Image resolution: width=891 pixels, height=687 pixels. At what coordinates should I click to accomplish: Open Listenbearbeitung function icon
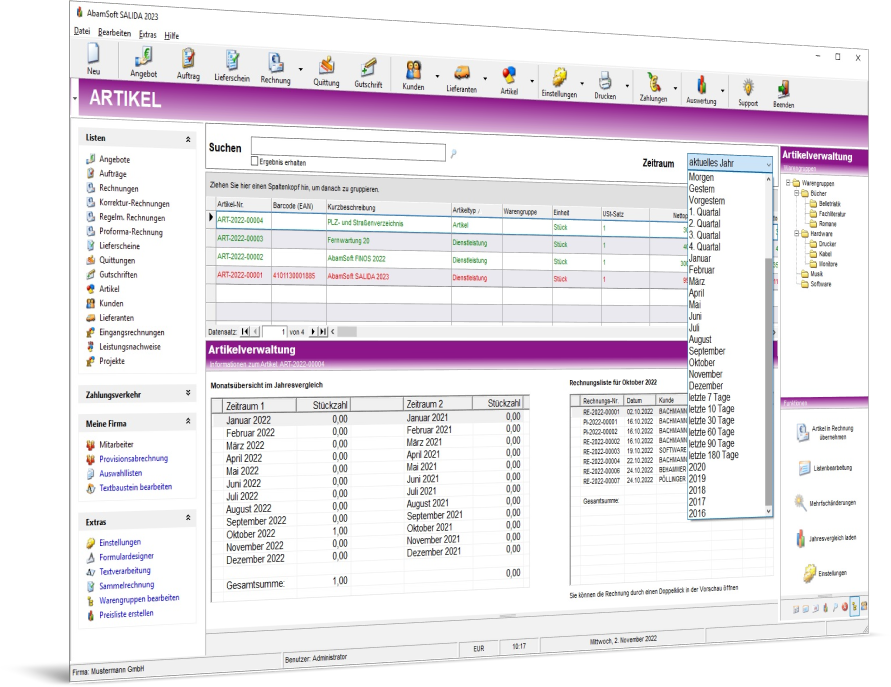pos(804,468)
